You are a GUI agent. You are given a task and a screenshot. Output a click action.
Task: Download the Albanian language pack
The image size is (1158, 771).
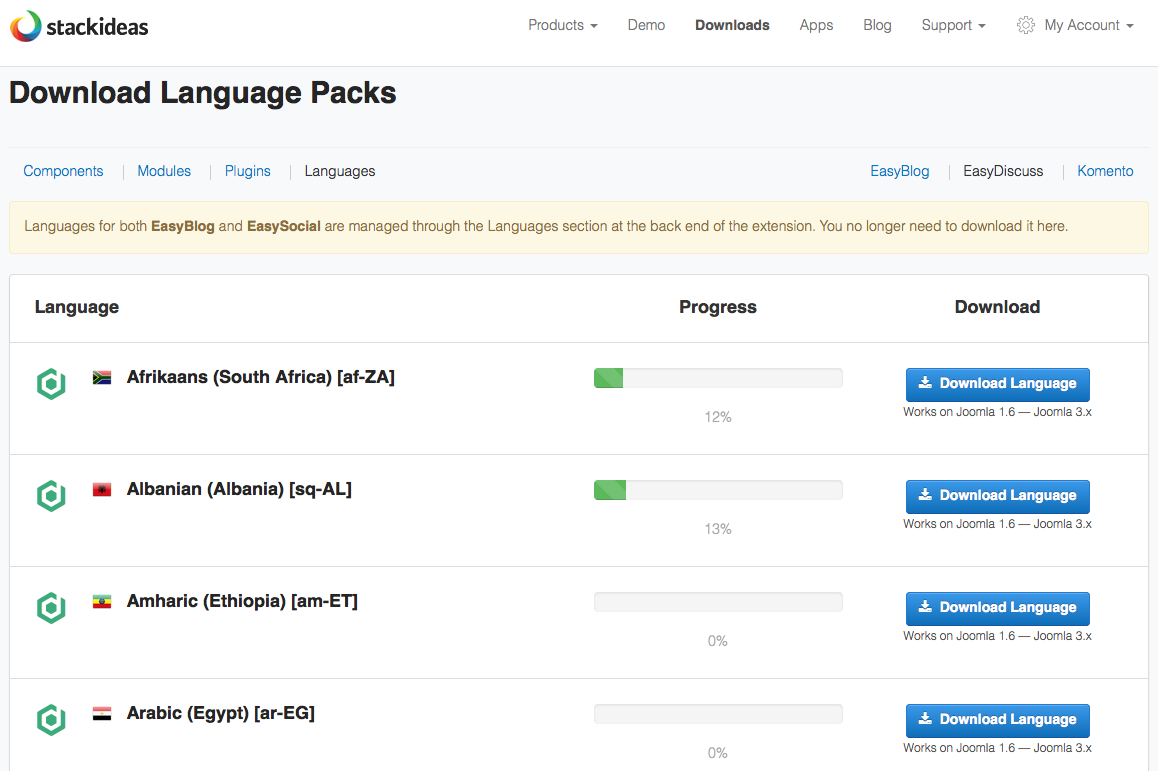[x=997, y=496]
